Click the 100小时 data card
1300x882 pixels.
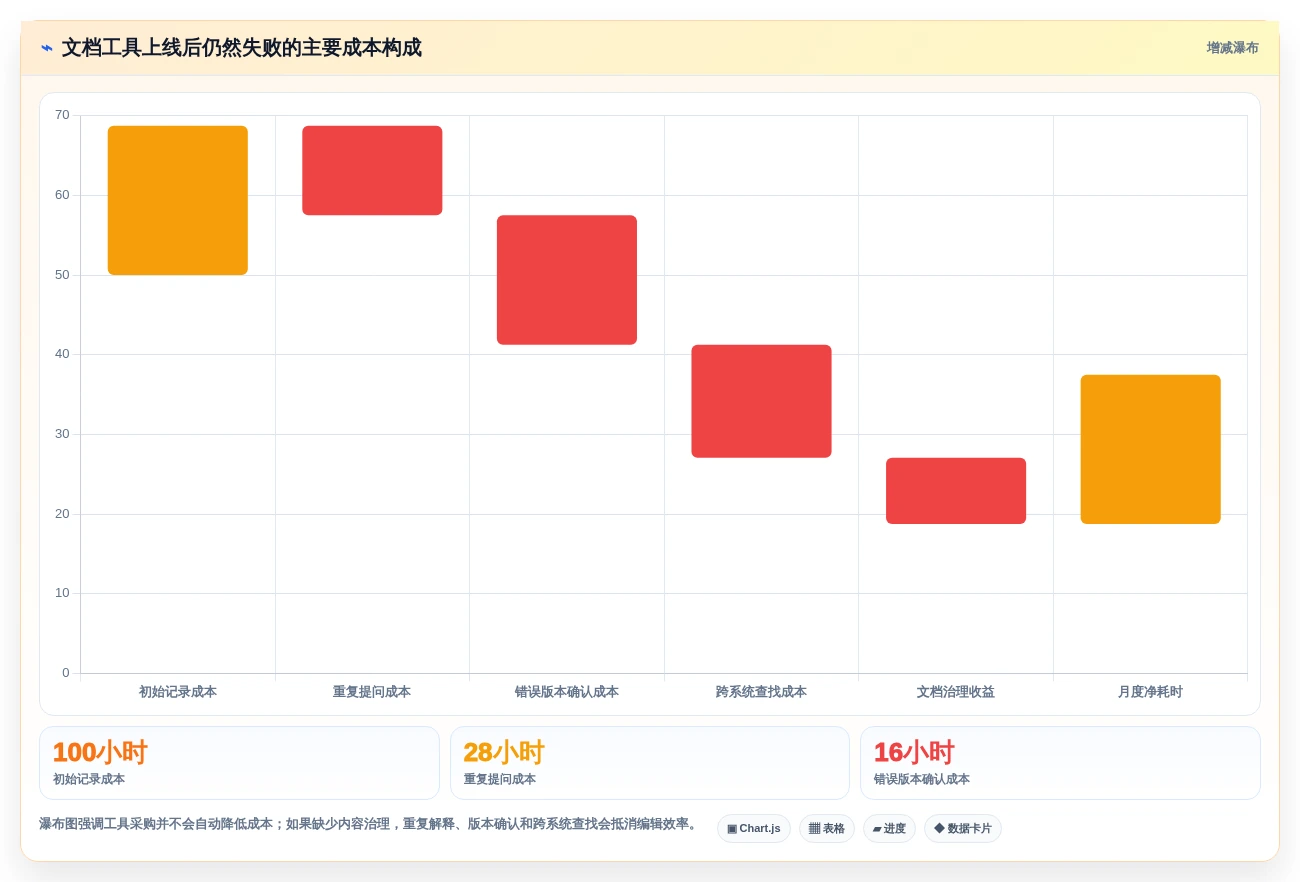coord(239,763)
